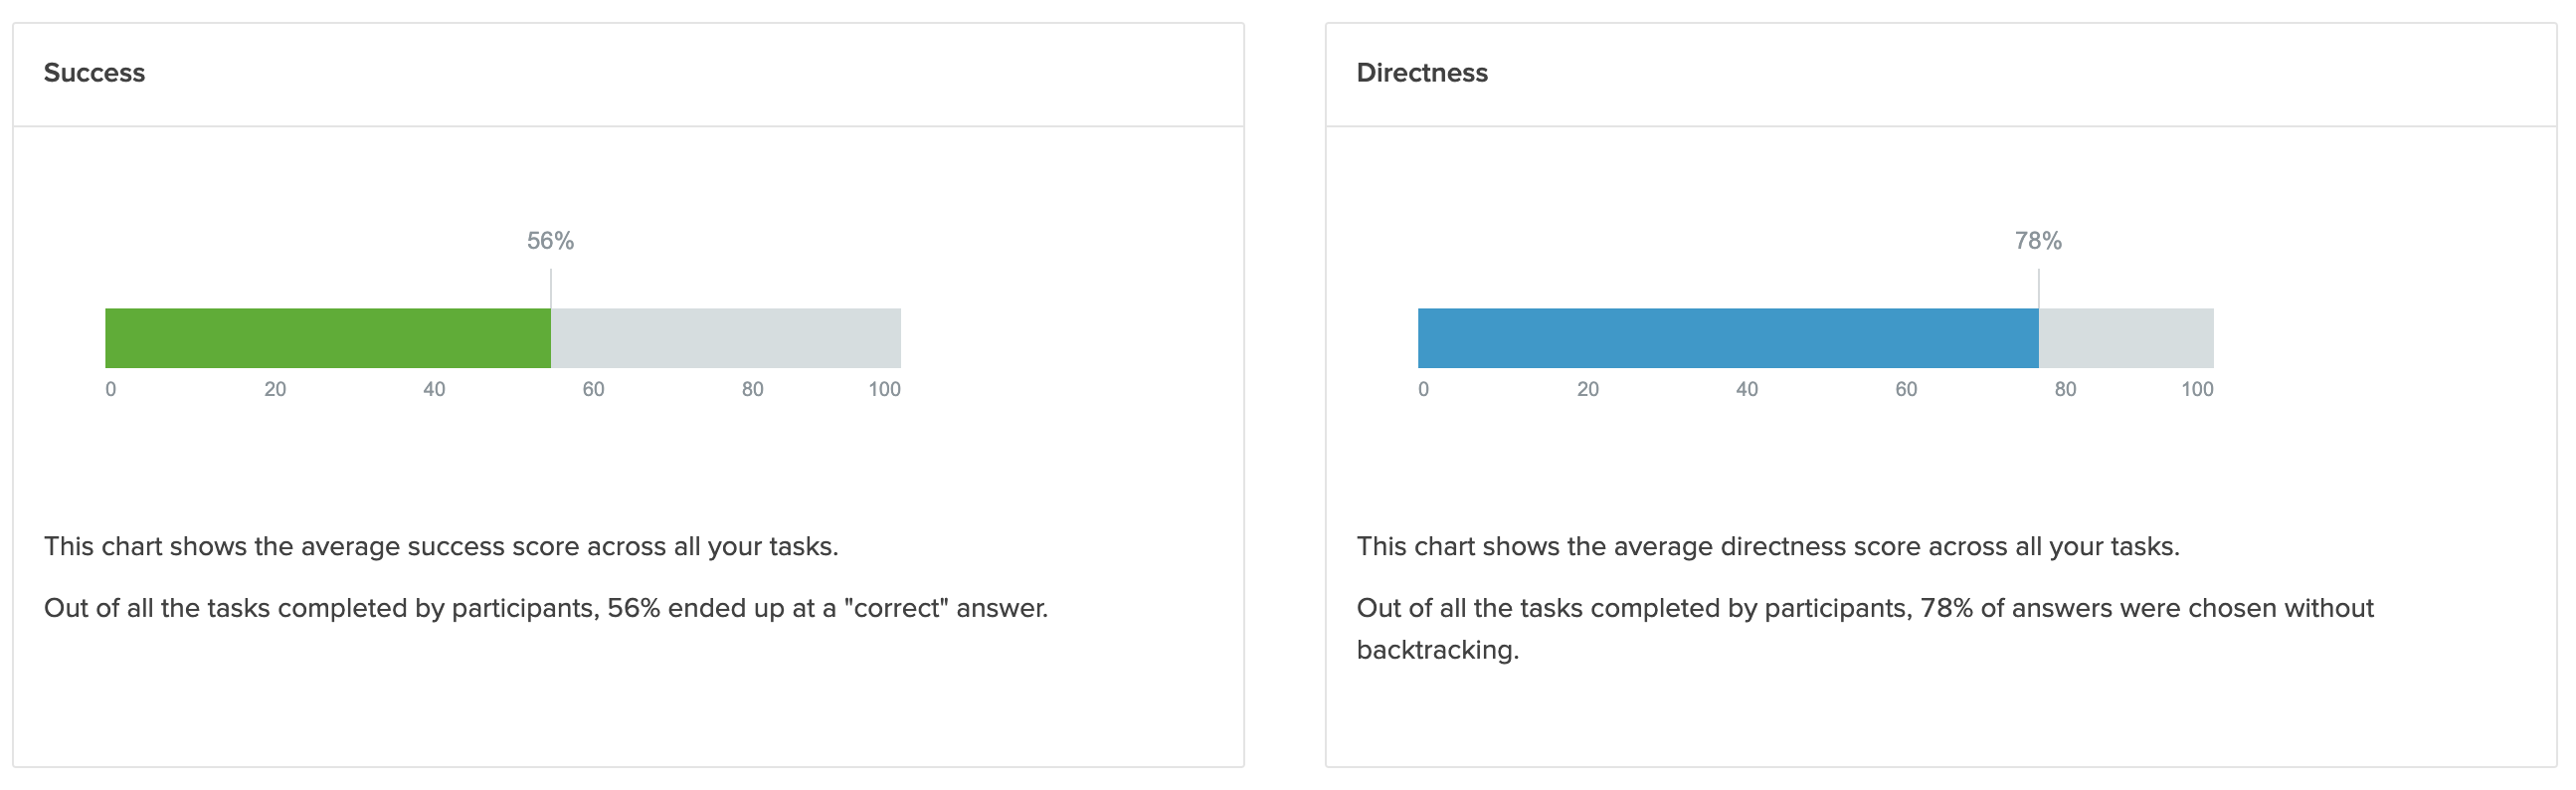Click the average directness score description sentence

click(1767, 546)
